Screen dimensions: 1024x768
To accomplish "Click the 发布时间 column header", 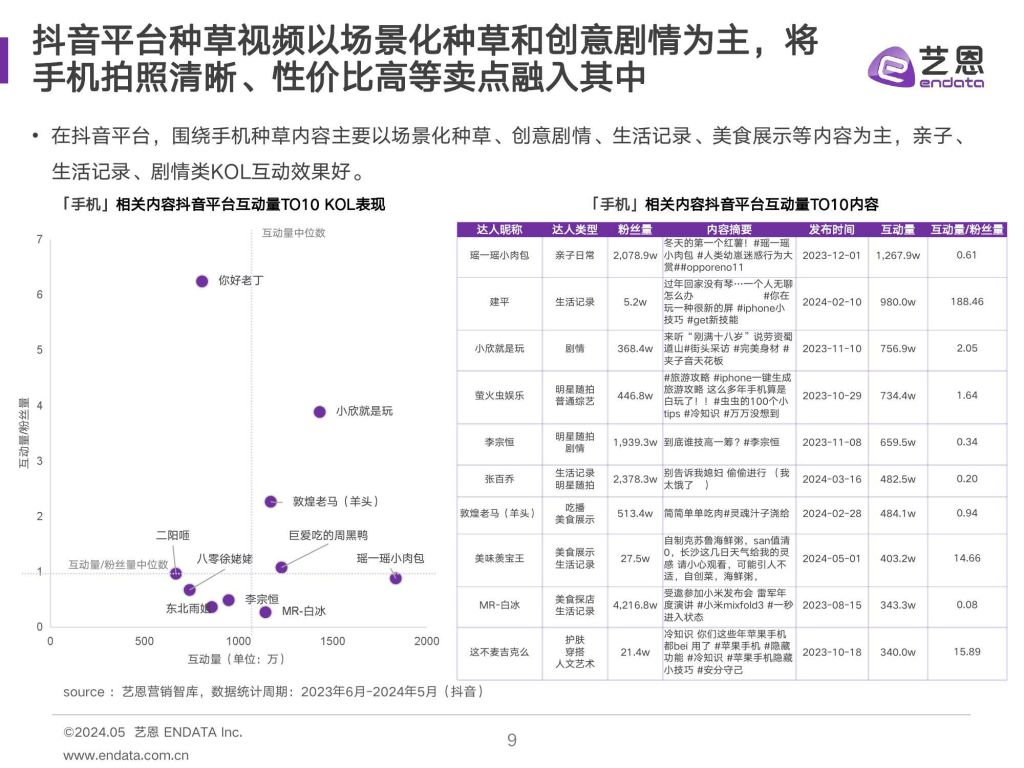I will tap(831, 229).
